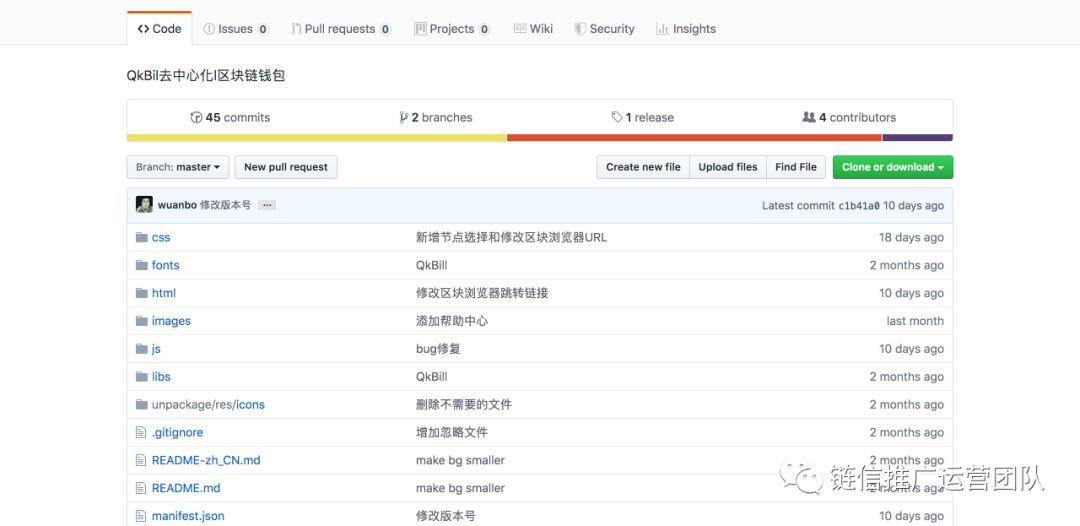
Task: Expand the Clone or download menu
Action: [x=892, y=167]
